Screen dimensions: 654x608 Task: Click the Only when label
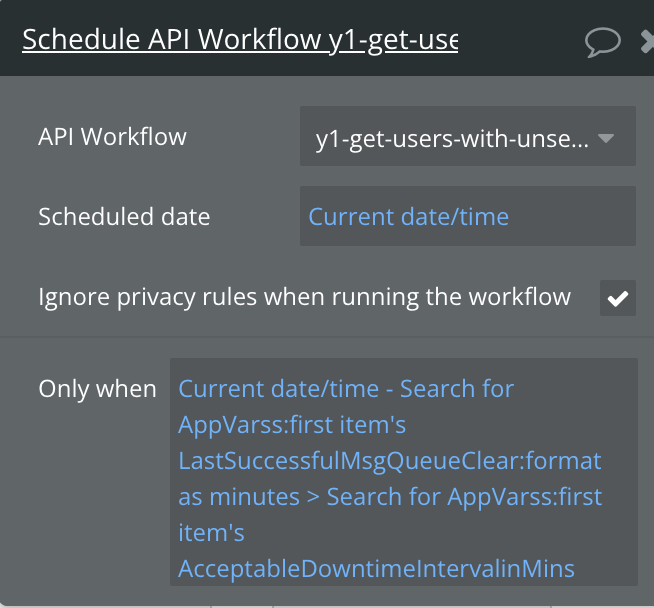(97, 389)
